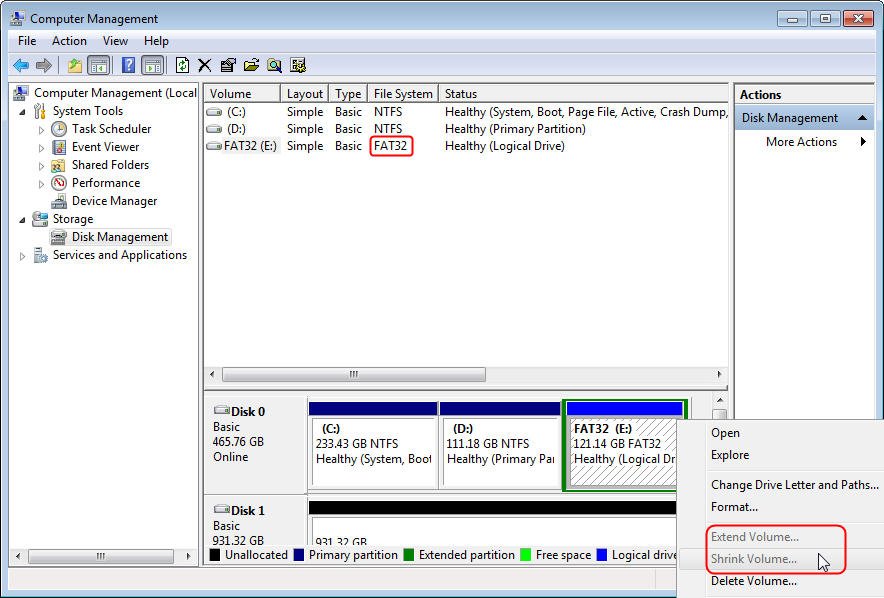This screenshot has width=884, height=598.
Task: Click disk graphic pane scroll up arrow
Action: [x=719, y=400]
